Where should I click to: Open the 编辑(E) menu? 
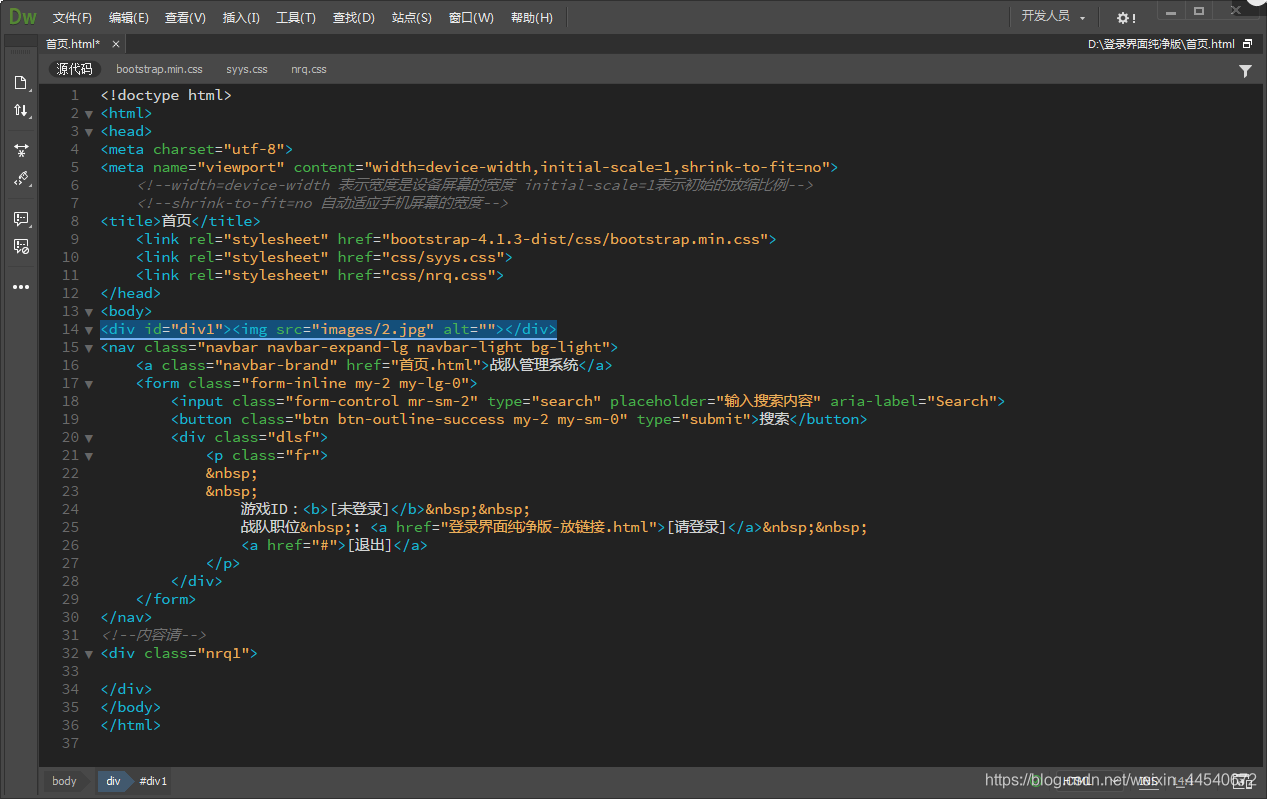129,18
